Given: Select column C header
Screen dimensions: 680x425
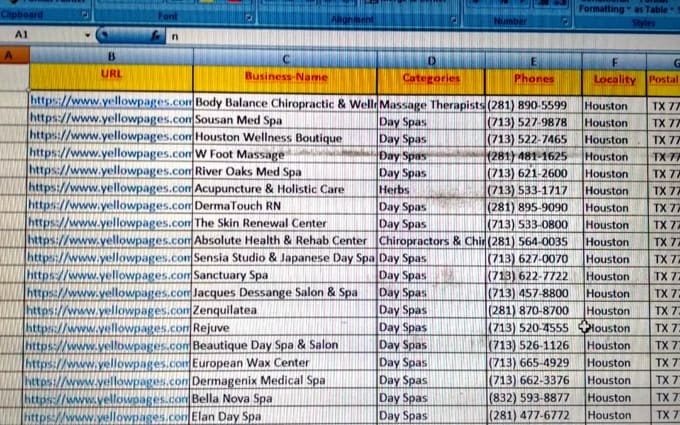Looking at the screenshot, I should 285,59.
